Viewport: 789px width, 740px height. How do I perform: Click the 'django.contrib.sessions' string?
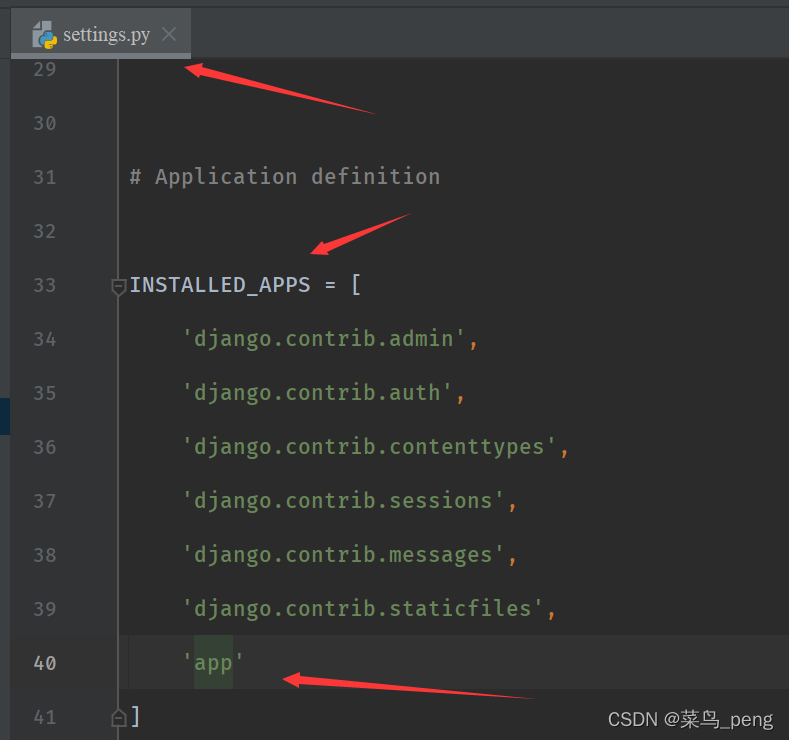pyautogui.click(x=344, y=501)
